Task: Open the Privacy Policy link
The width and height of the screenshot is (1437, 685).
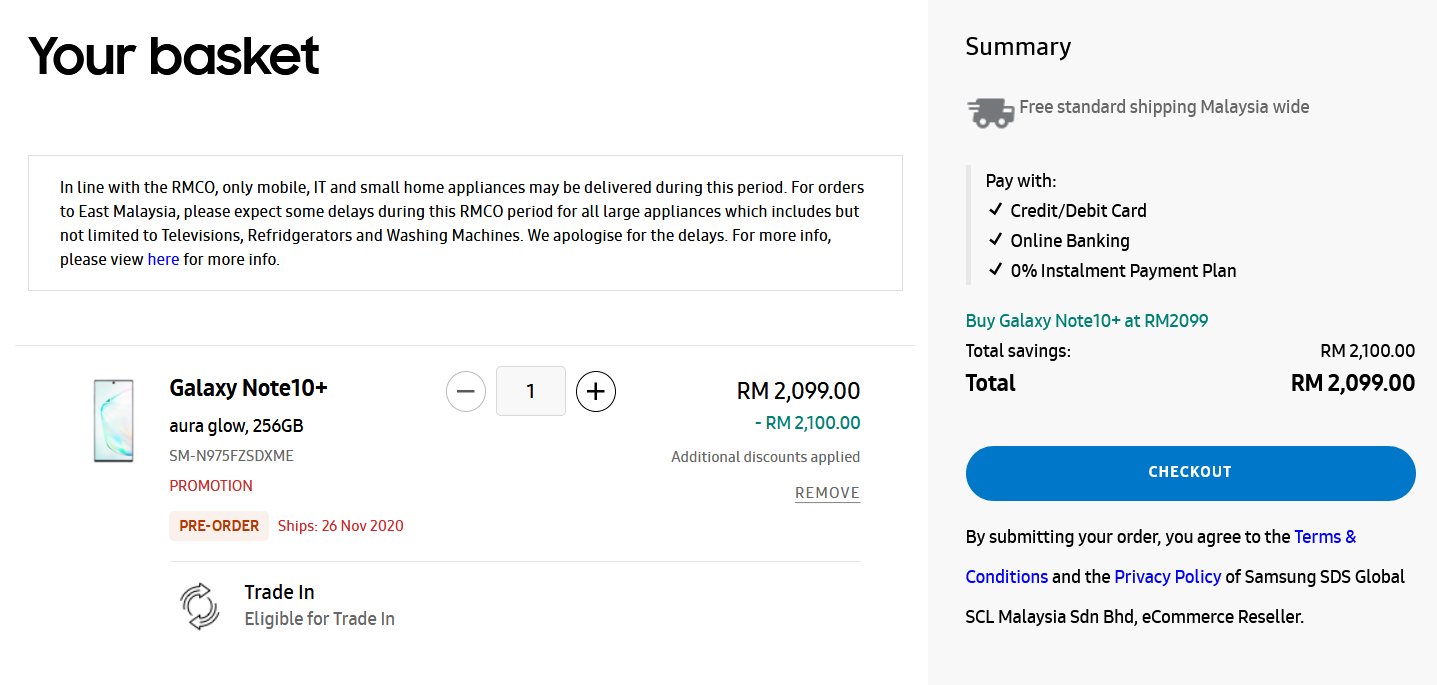Action: coord(1167,577)
